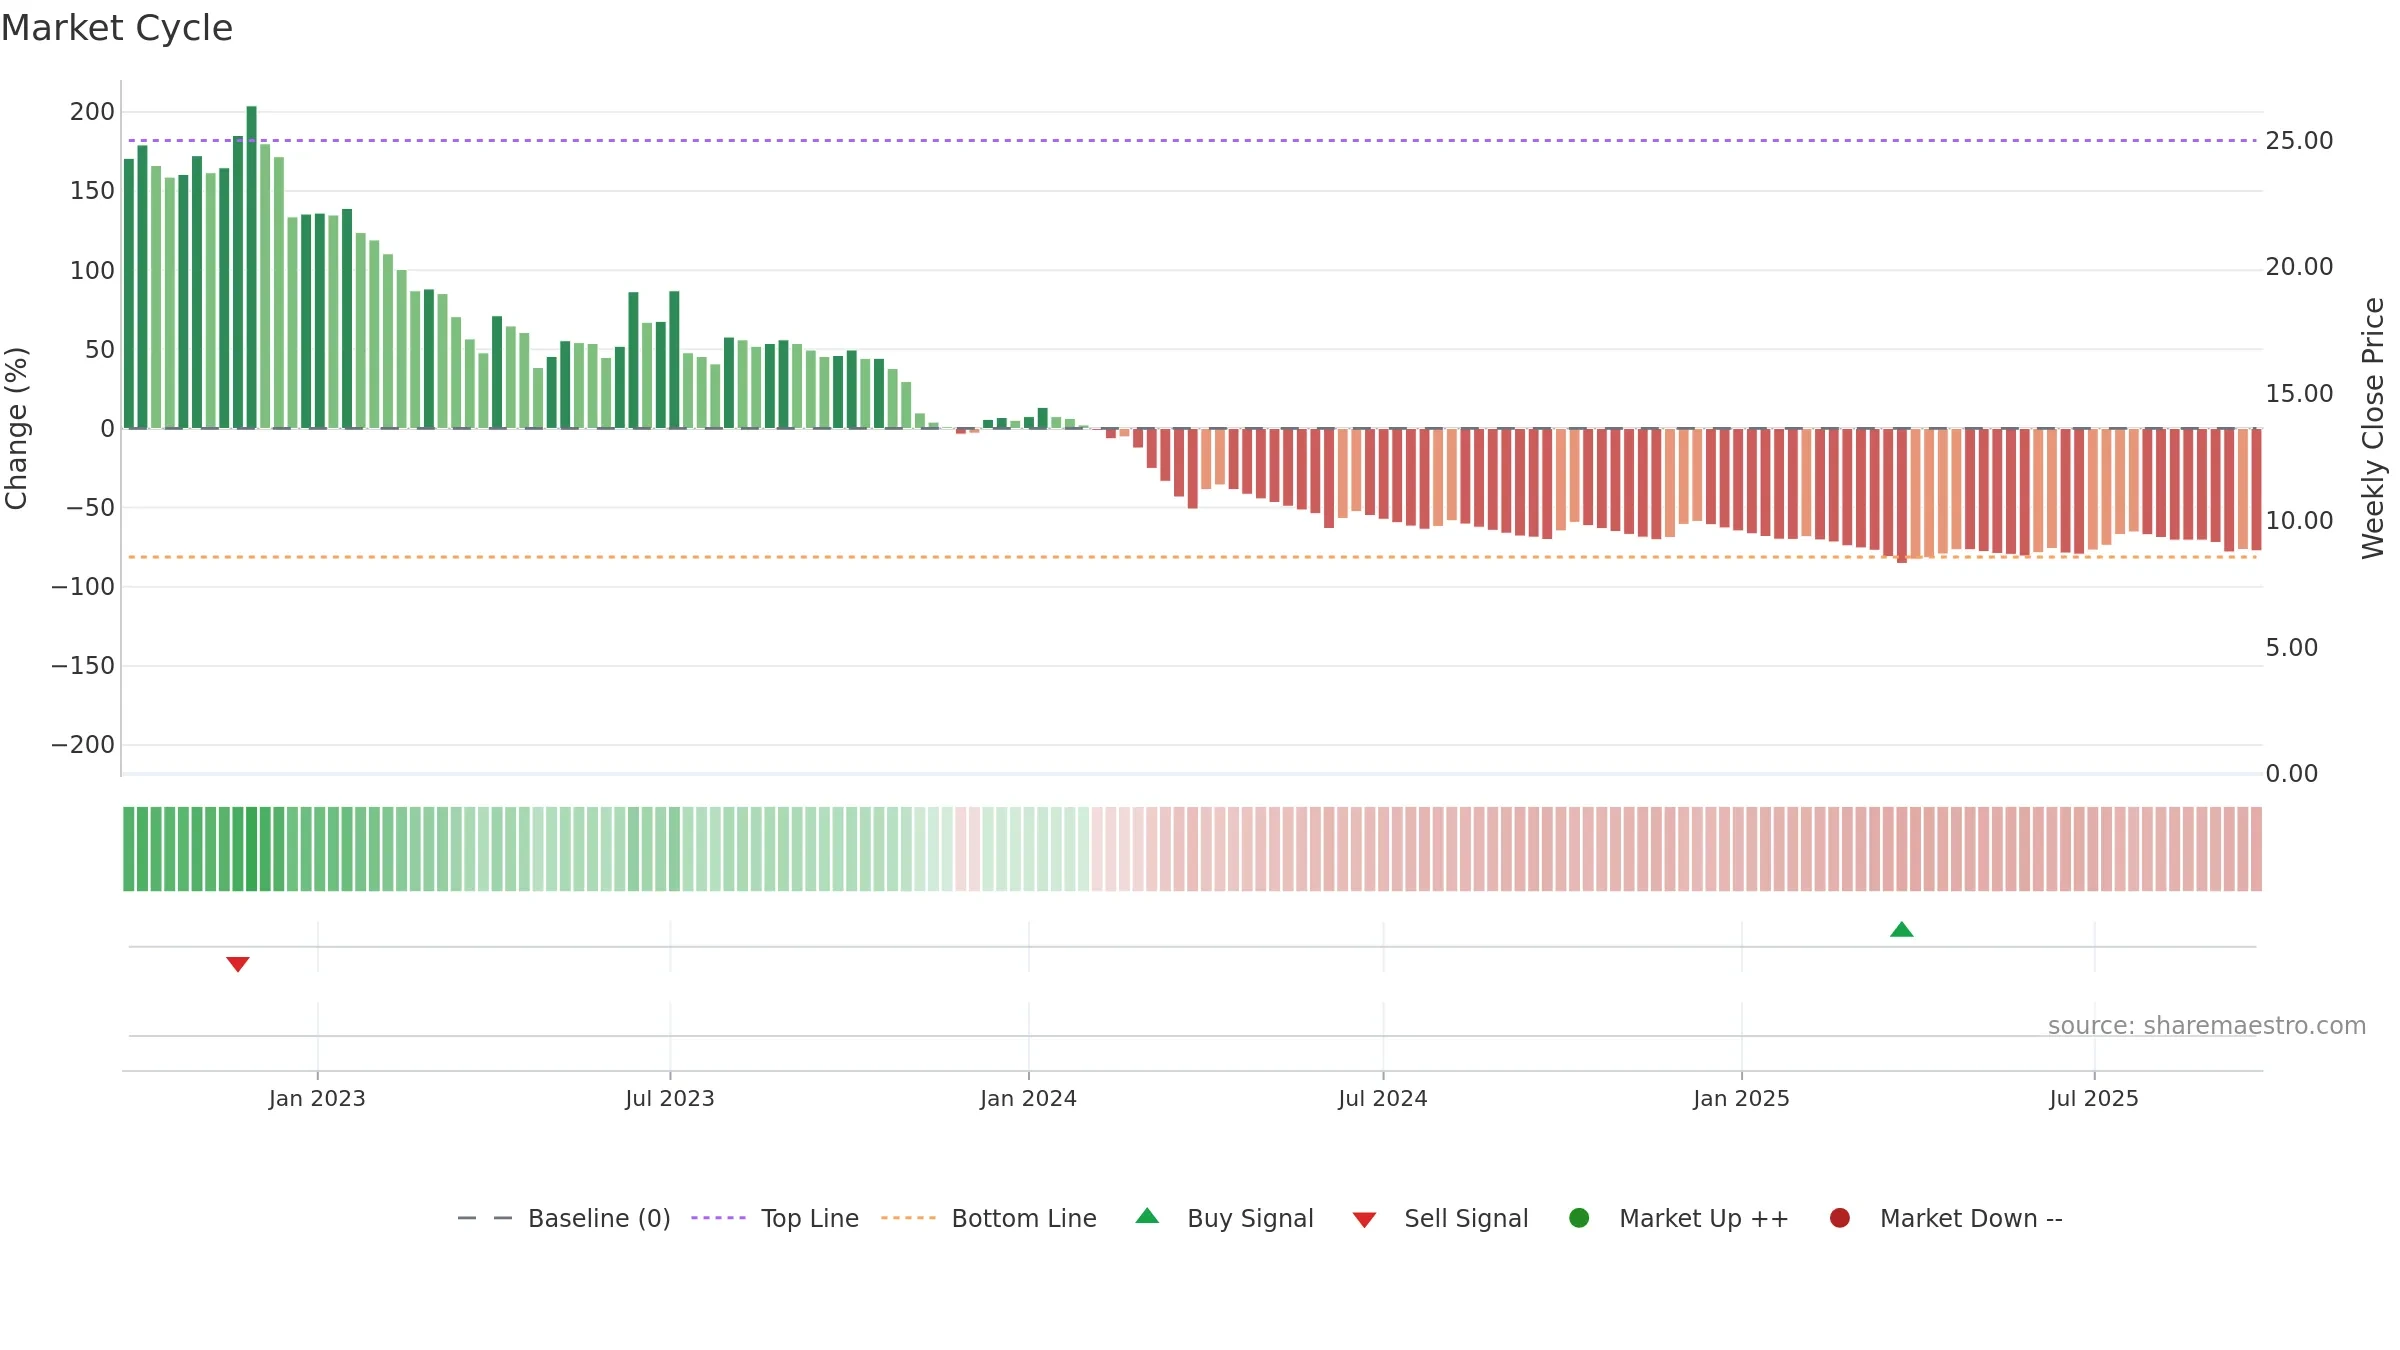Click the 25.00 right axis tick label
This screenshot has width=2400, height=1350.
2299,141
